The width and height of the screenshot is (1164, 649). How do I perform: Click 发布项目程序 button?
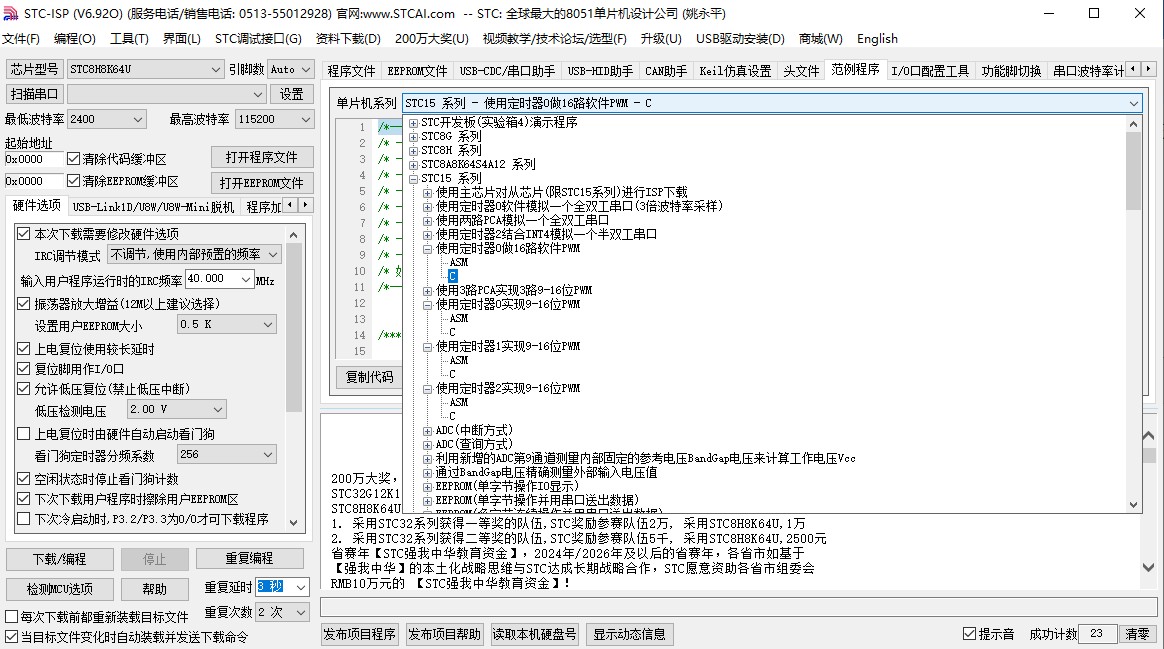coord(359,634)
